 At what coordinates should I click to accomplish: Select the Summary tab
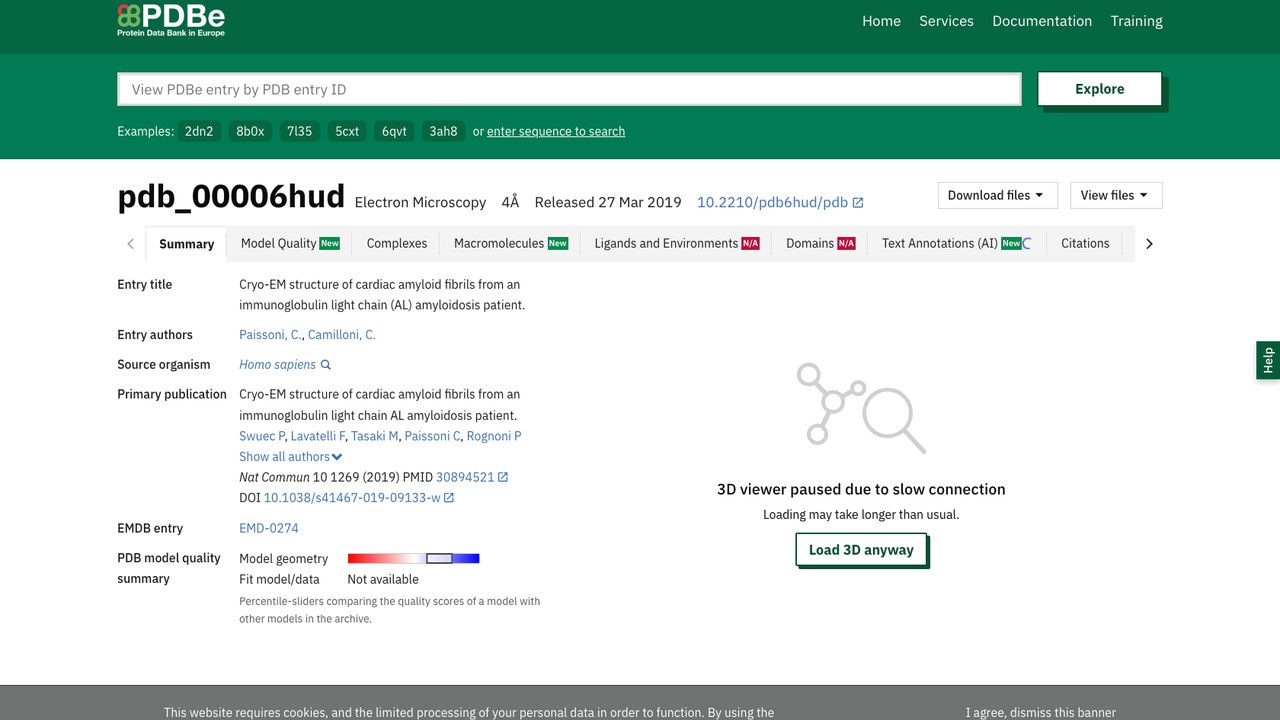coord(187,244)
